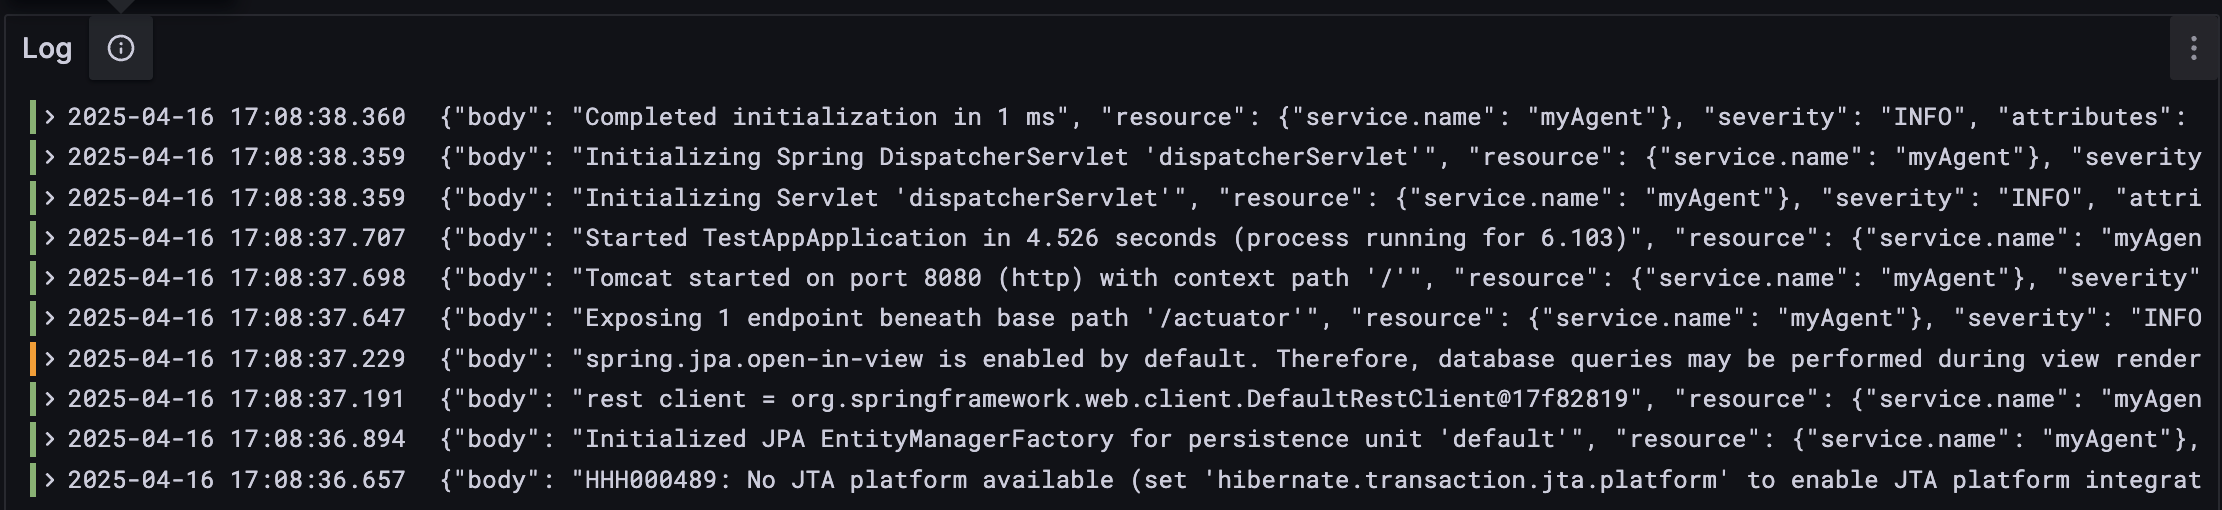2222x510 pixels.
Task: Expand the 'Initializing Servlet dispatcherServlet' log row
Action: point(49,198)
